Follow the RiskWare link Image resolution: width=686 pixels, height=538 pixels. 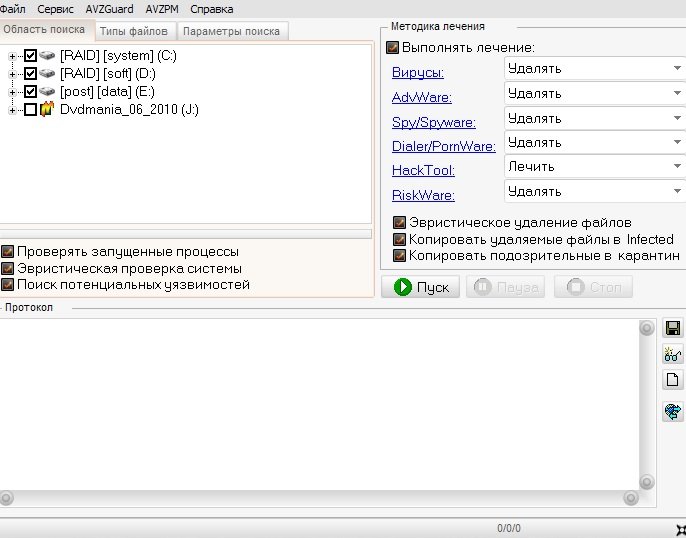423,195
